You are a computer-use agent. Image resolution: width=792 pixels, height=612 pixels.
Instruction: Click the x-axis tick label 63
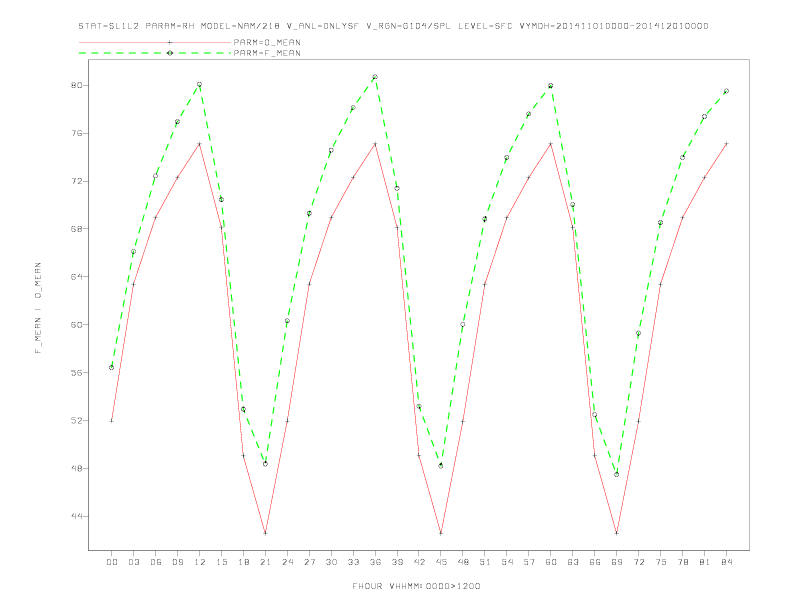click(573, 562)
